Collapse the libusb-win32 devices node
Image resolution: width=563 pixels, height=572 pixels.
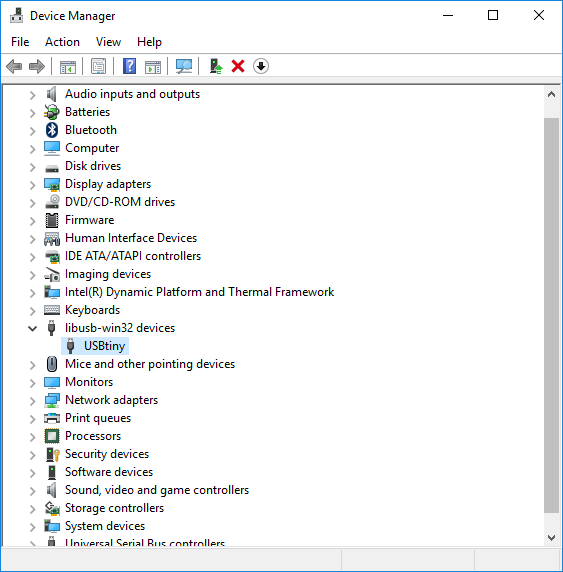(32, 328)
